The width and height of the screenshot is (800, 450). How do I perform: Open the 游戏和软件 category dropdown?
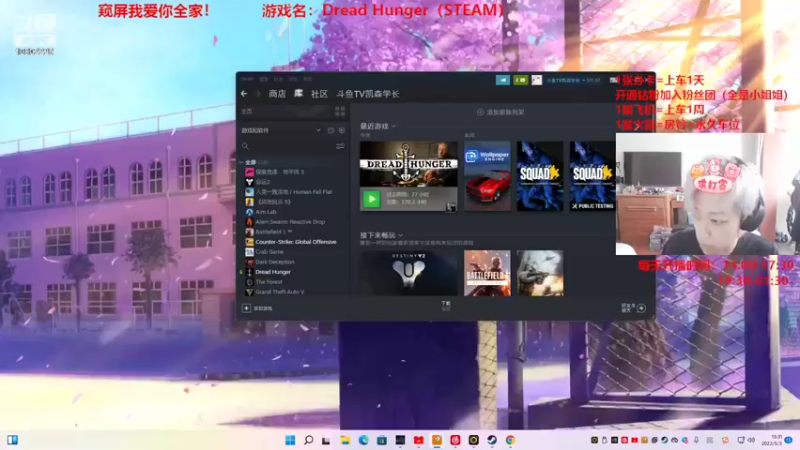pyautogui.click(x=318, y=131)
